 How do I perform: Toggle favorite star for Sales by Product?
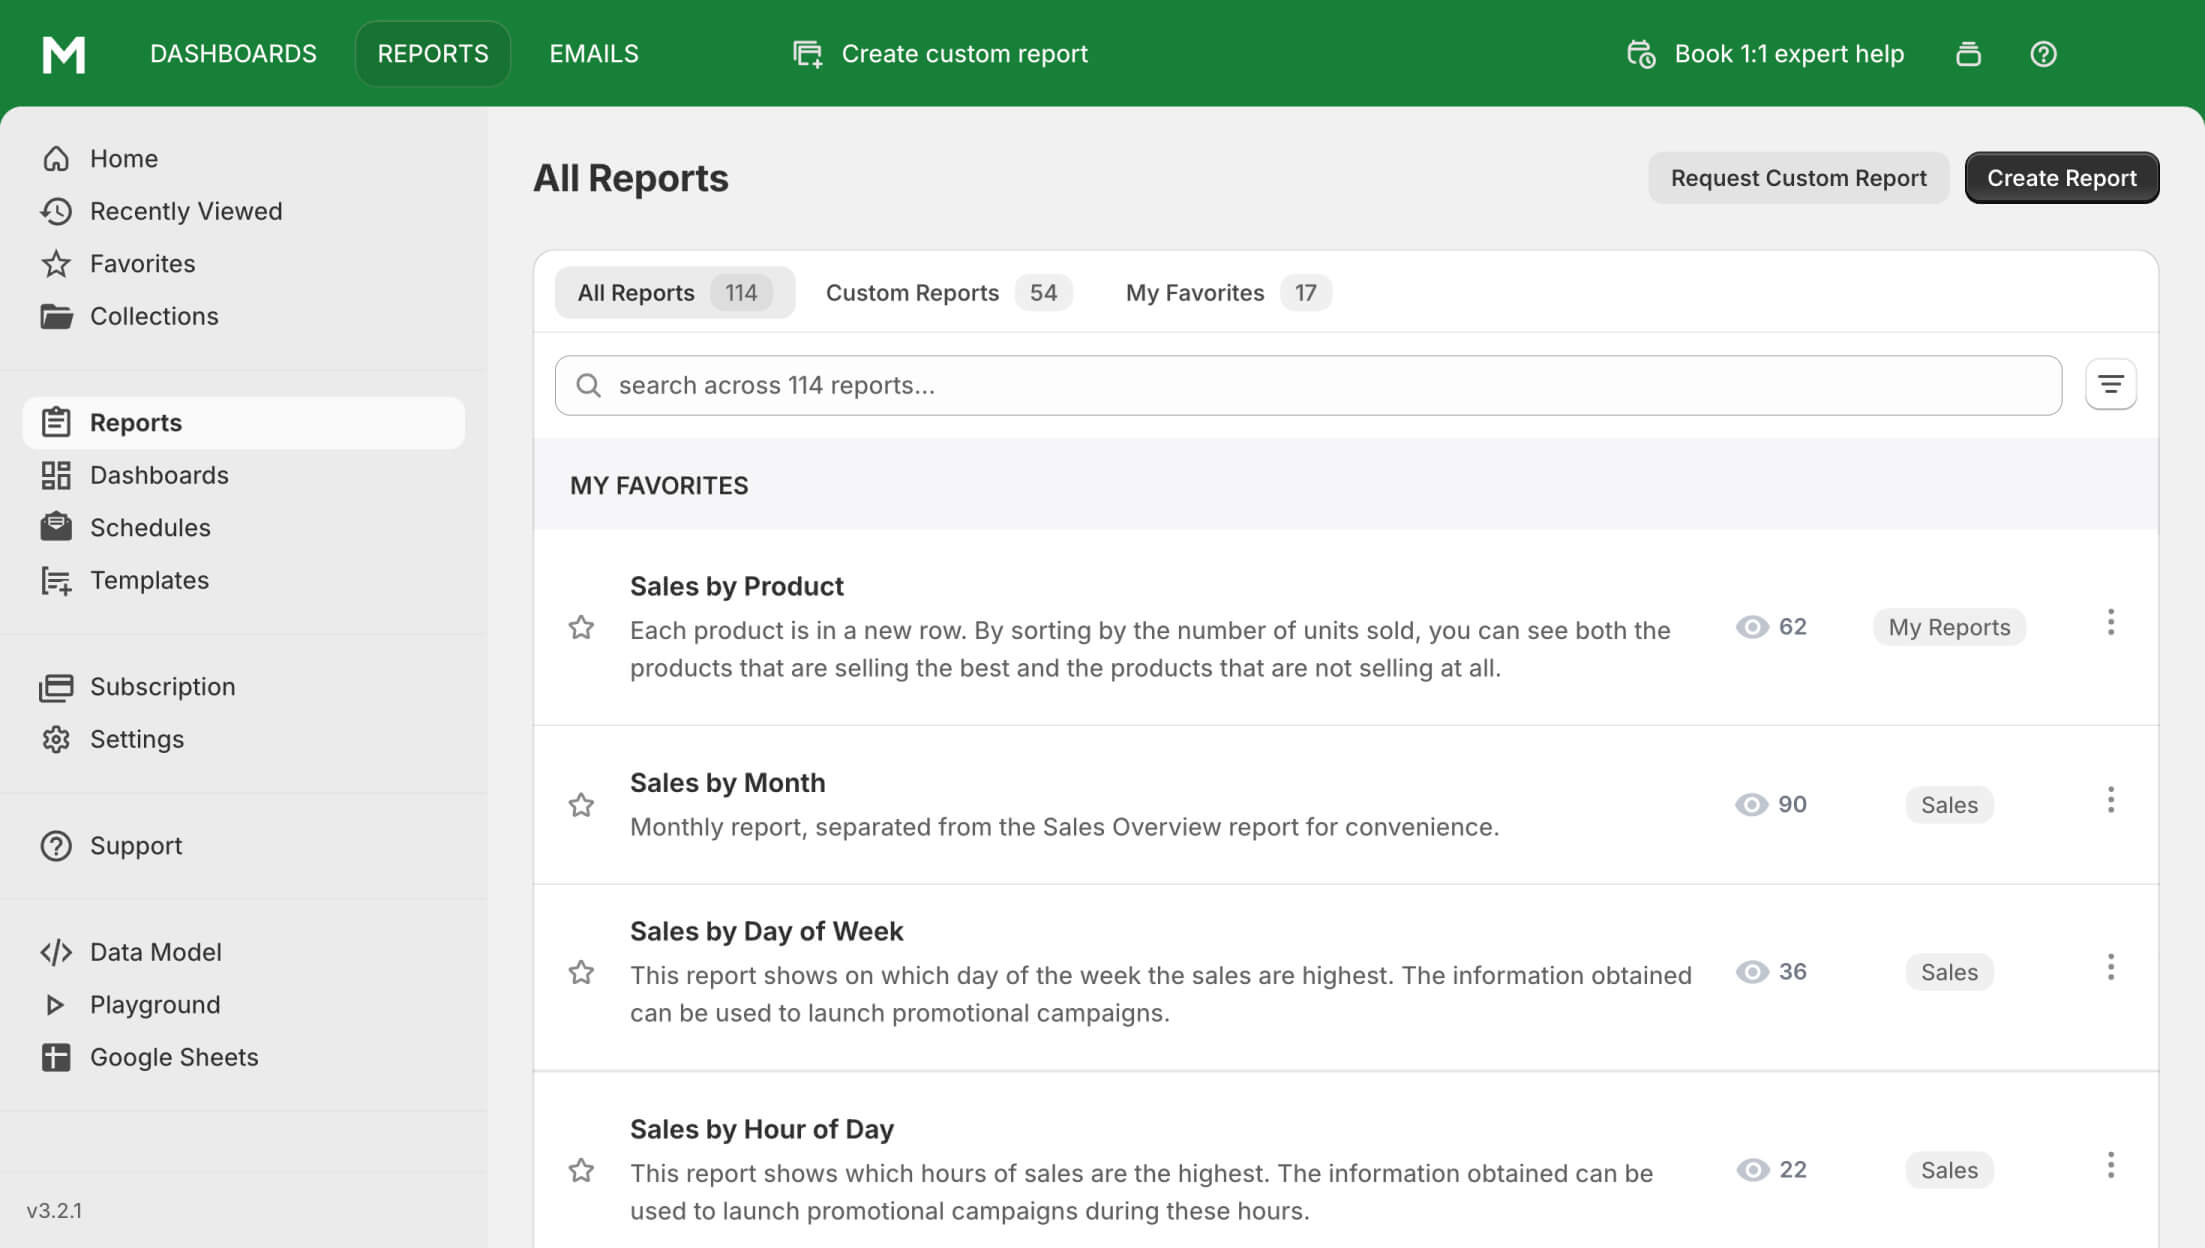581,627
